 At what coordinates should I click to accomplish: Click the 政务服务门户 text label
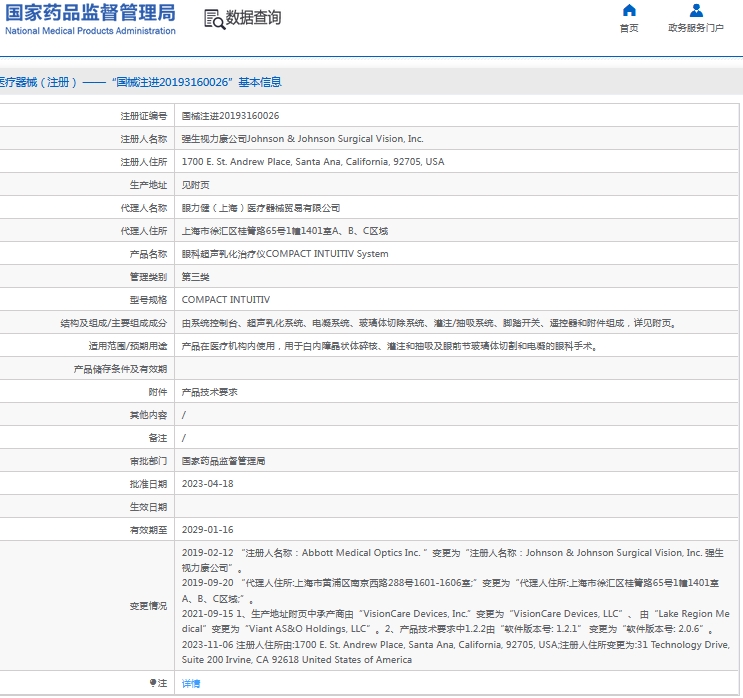tap(696, 28)
